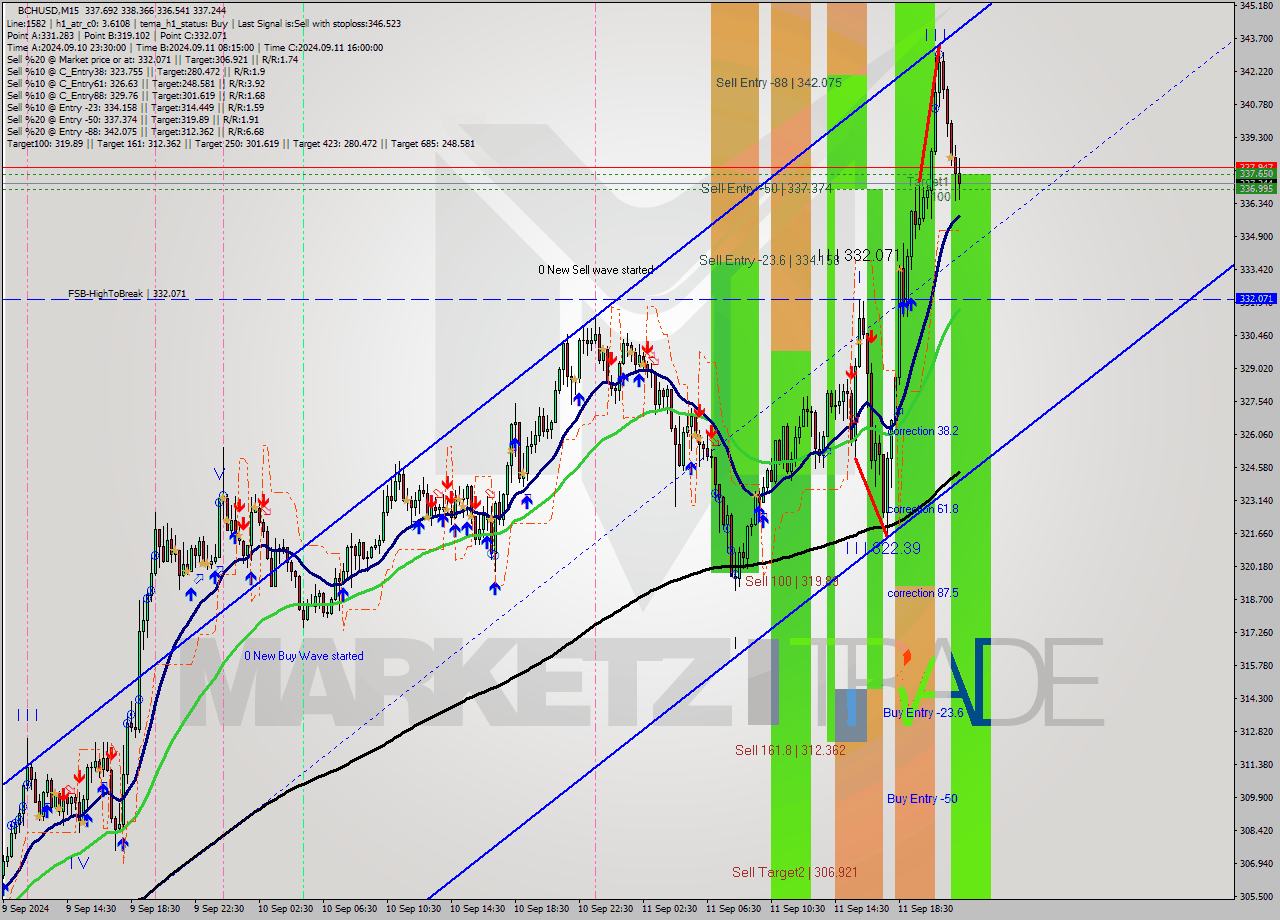Click the '9 Sep 2024' time axis label
The height and width of the screenshot is (920, 1280).
coord(26,909)
